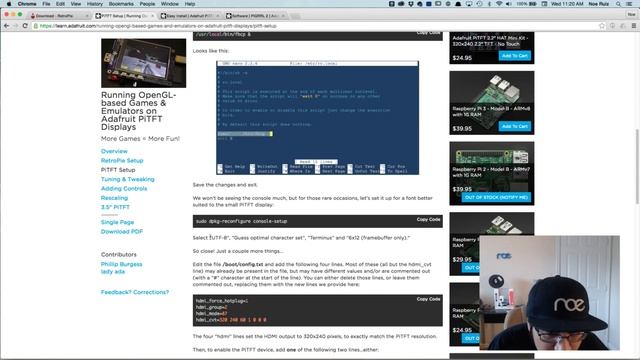Open the History menu

tap(95, 4)
